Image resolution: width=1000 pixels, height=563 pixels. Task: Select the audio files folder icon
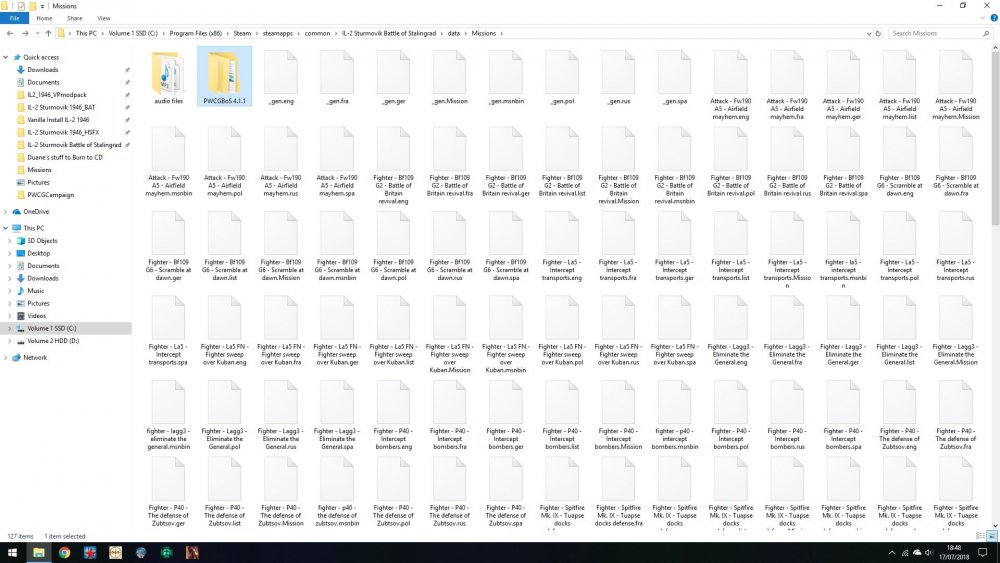point(168,73)
